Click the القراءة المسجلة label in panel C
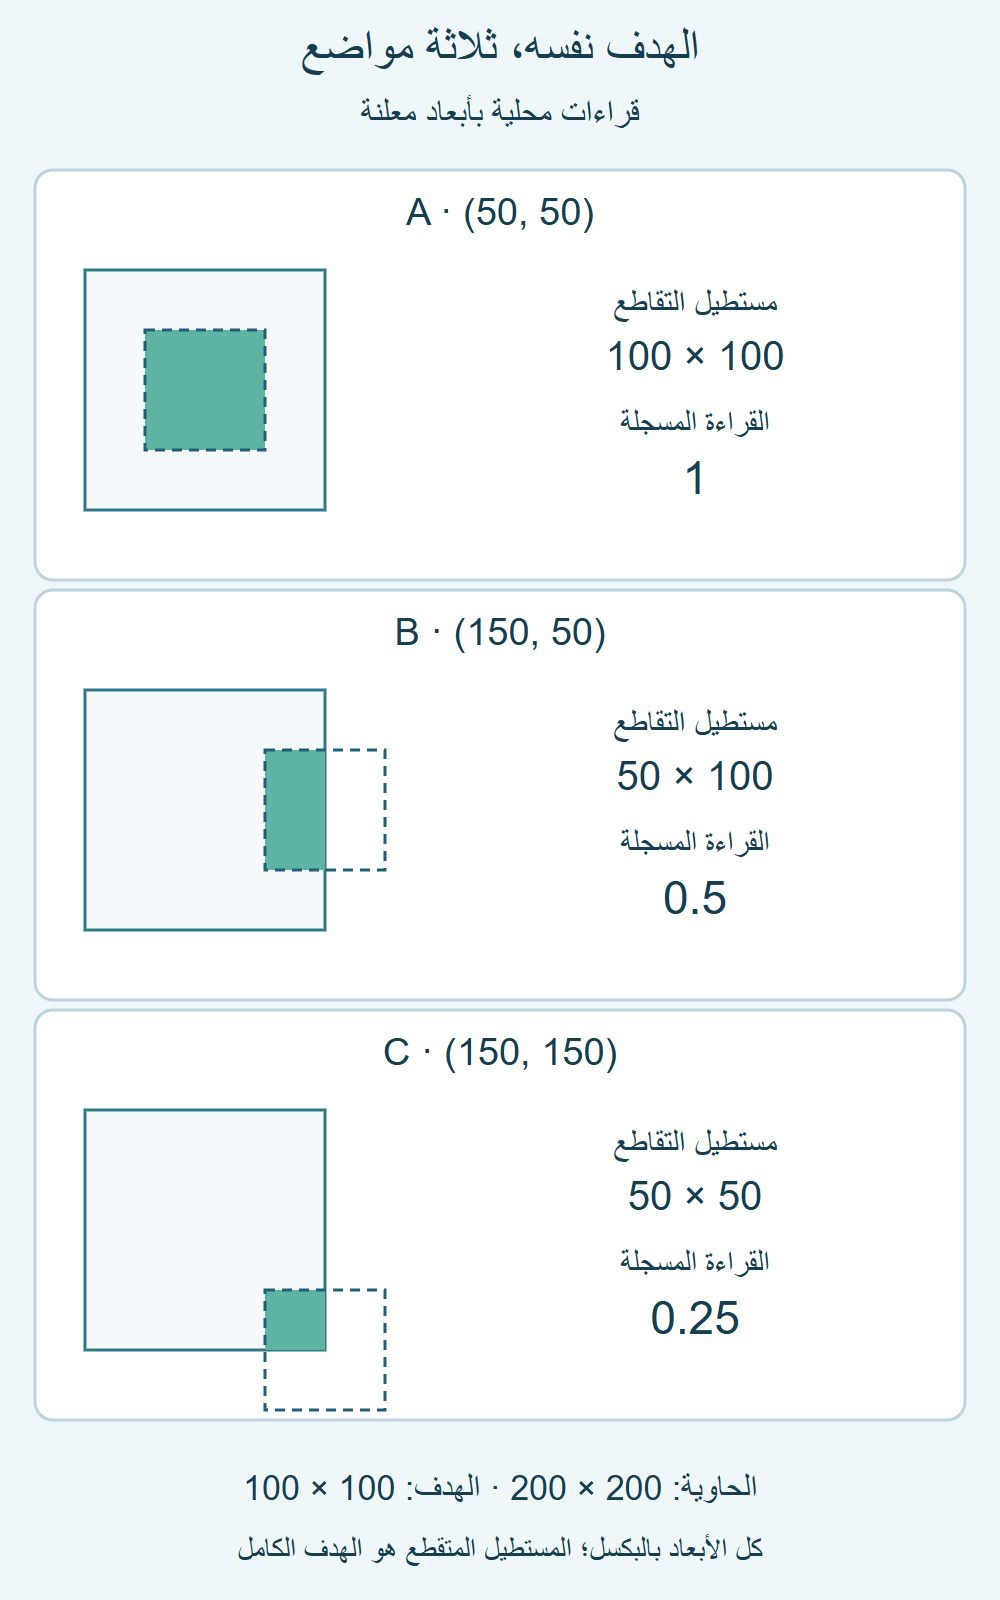Image resolution: width=1000 pixels, height=1600 pixels. click(x=695, y=1261)
